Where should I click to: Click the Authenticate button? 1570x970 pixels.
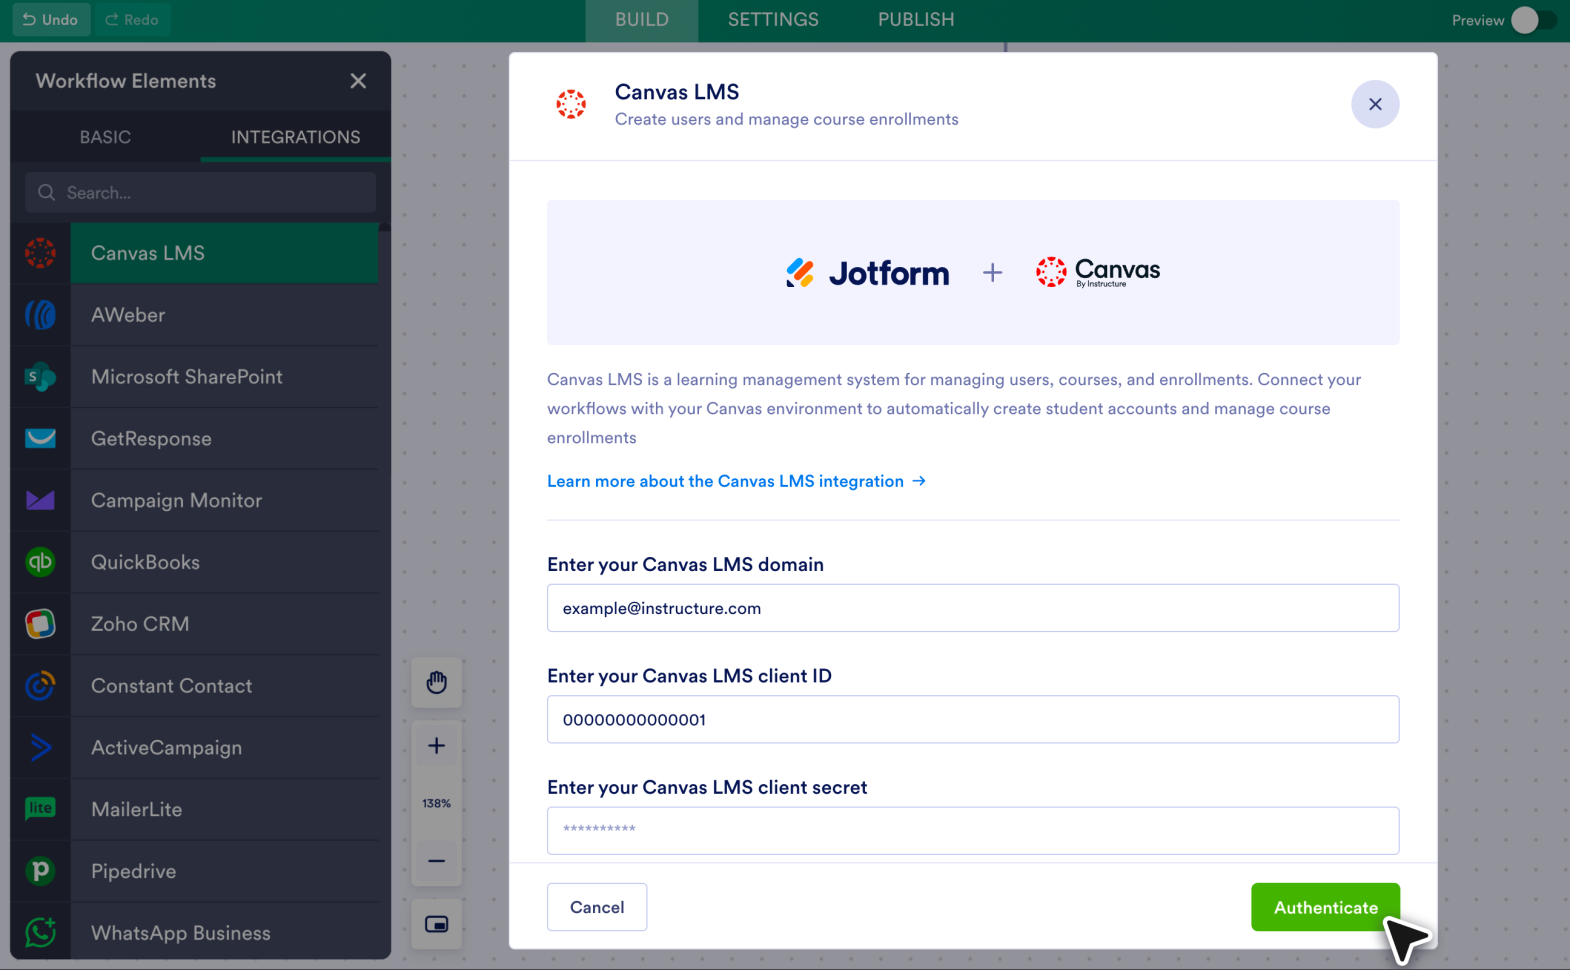(x=1325, y=907)
